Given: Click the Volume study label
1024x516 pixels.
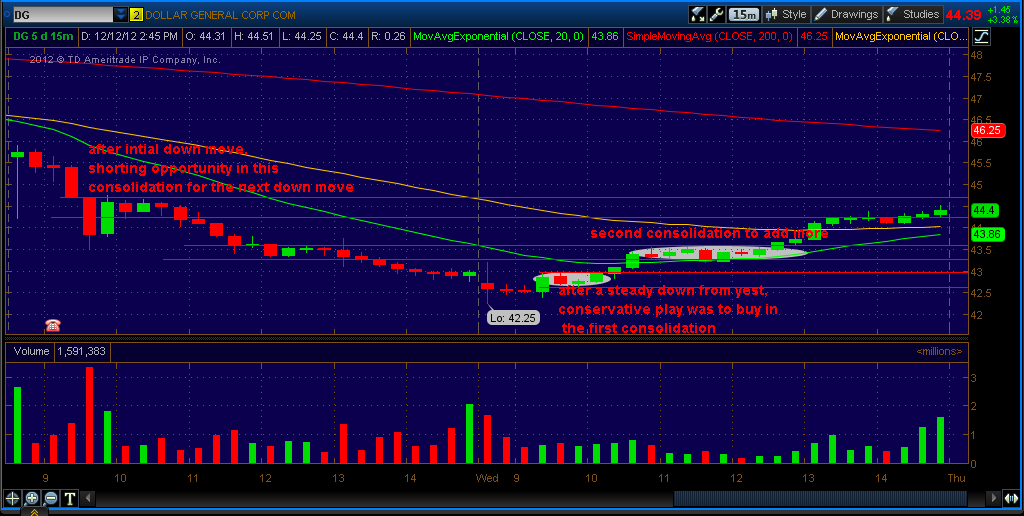Looking at the screenshot, I should (x=31, y=351).
